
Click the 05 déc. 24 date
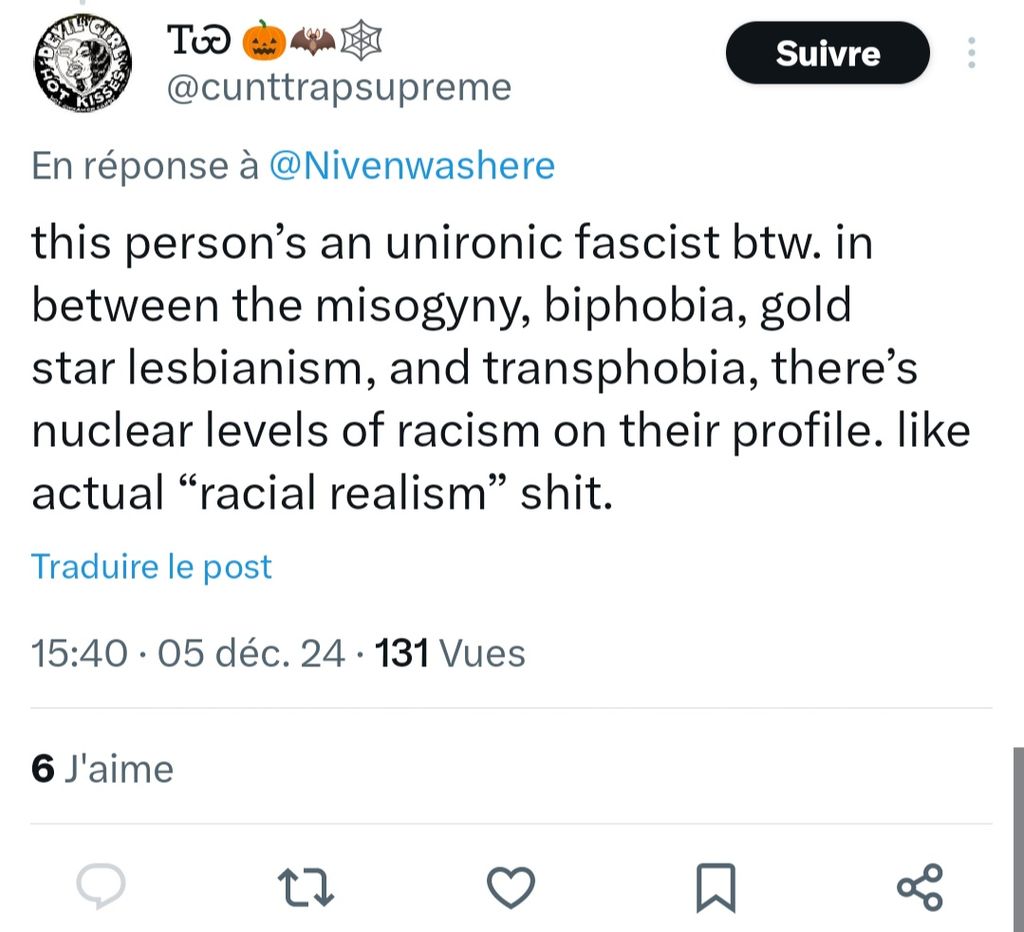pos(251,654)
